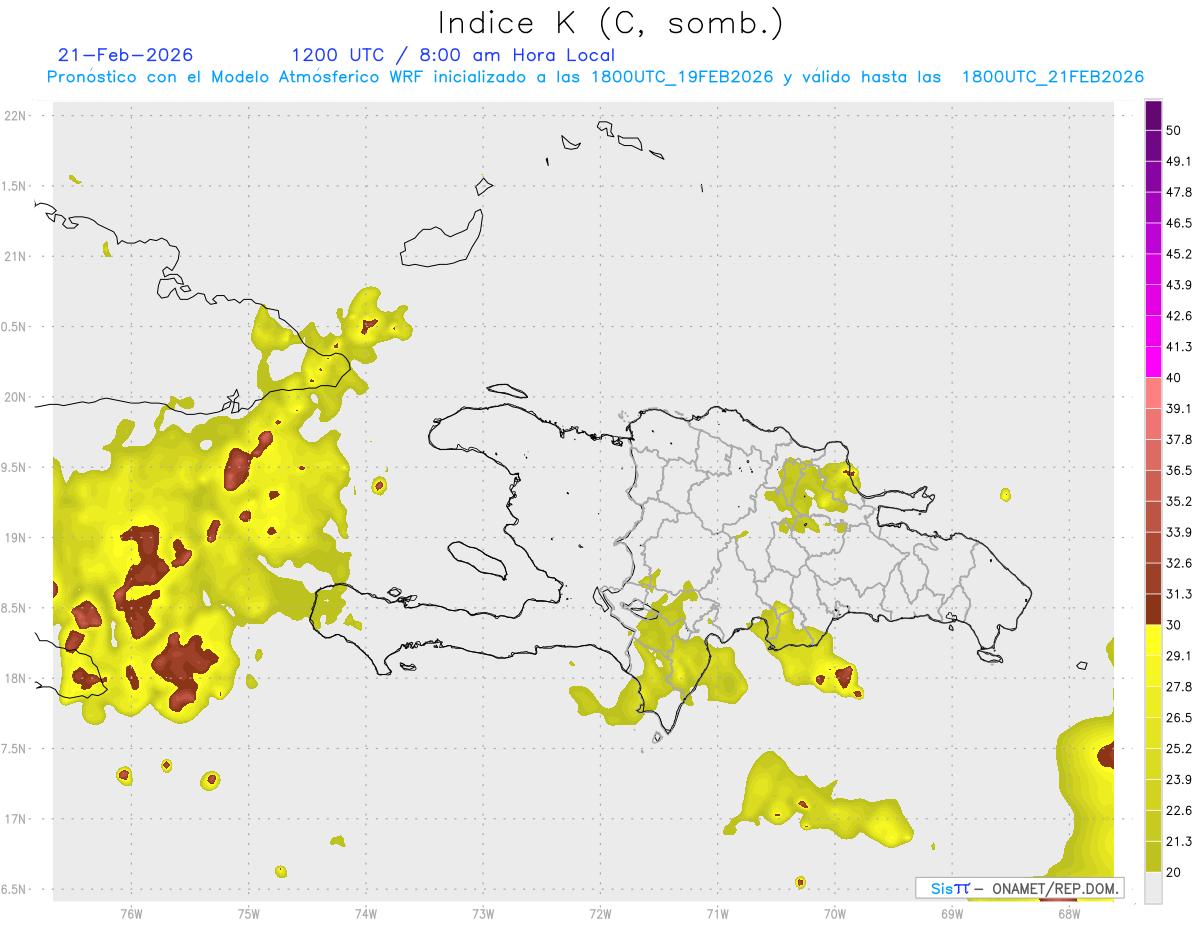
Task: Click the '21N' latitude label
Action: coord(17,256)
